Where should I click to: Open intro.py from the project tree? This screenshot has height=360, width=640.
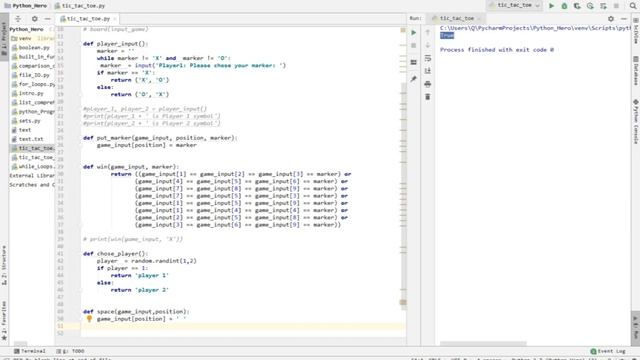27,93
